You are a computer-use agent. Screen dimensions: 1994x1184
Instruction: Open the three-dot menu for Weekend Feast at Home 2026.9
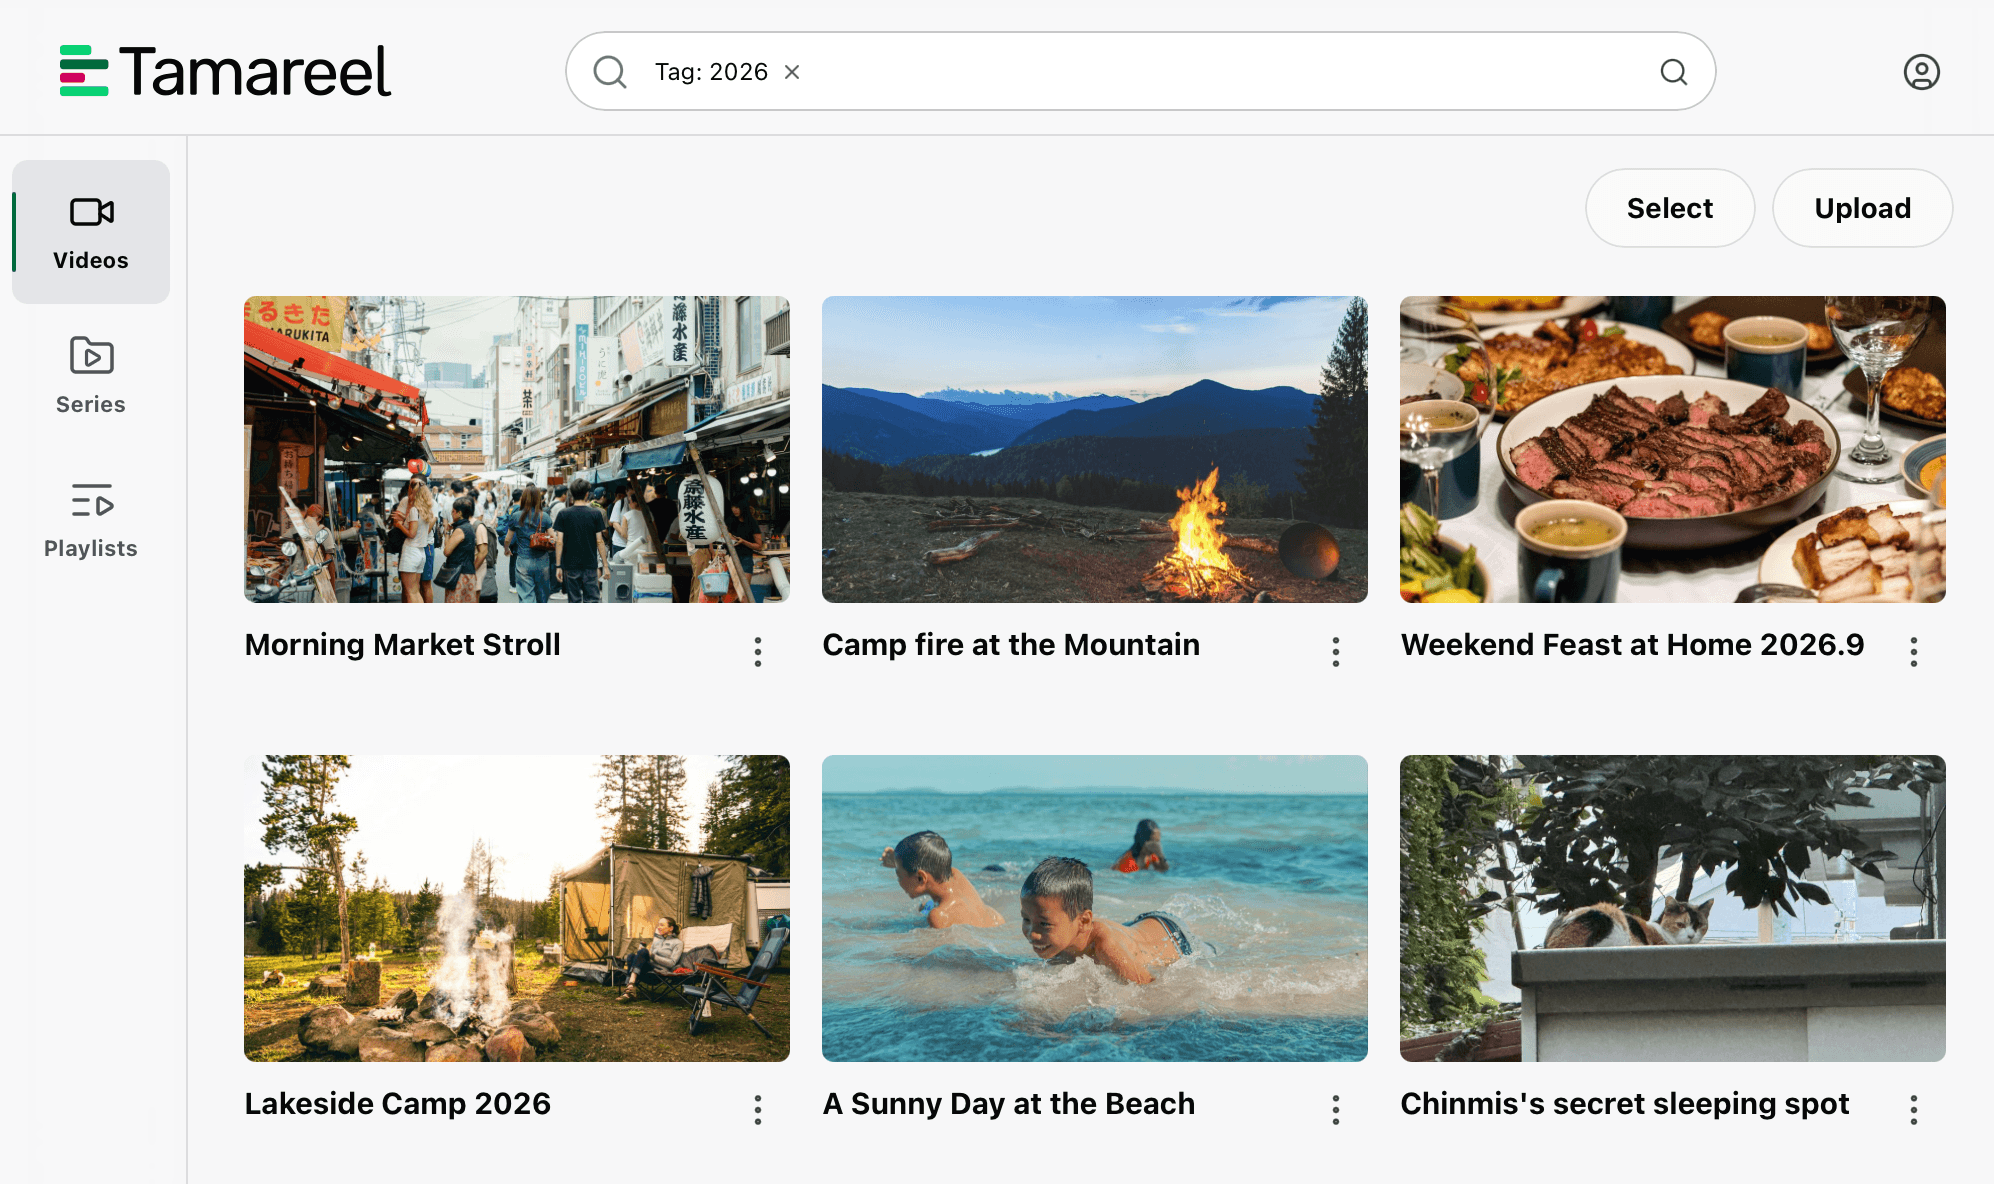point(1914,652)
